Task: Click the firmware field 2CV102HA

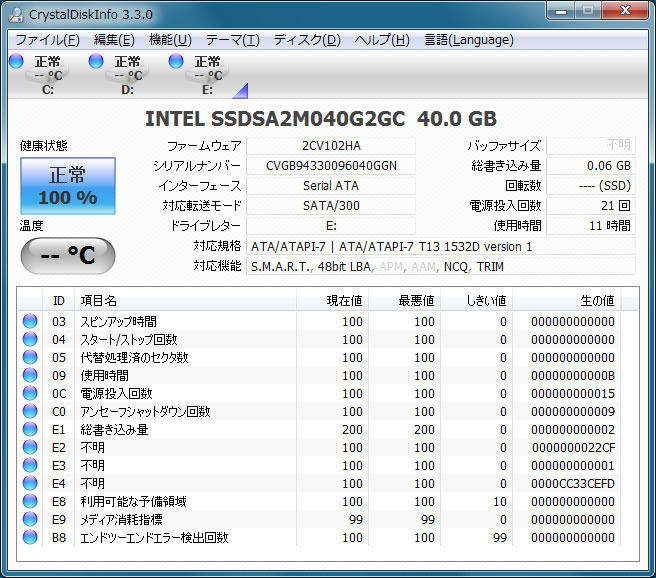Action: click(x=331, y=146)
